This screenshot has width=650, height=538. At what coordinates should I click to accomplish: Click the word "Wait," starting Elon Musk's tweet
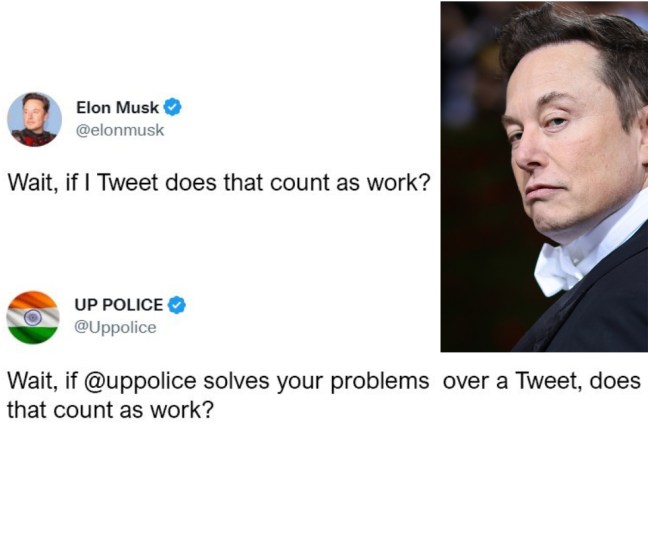[31, 185]
